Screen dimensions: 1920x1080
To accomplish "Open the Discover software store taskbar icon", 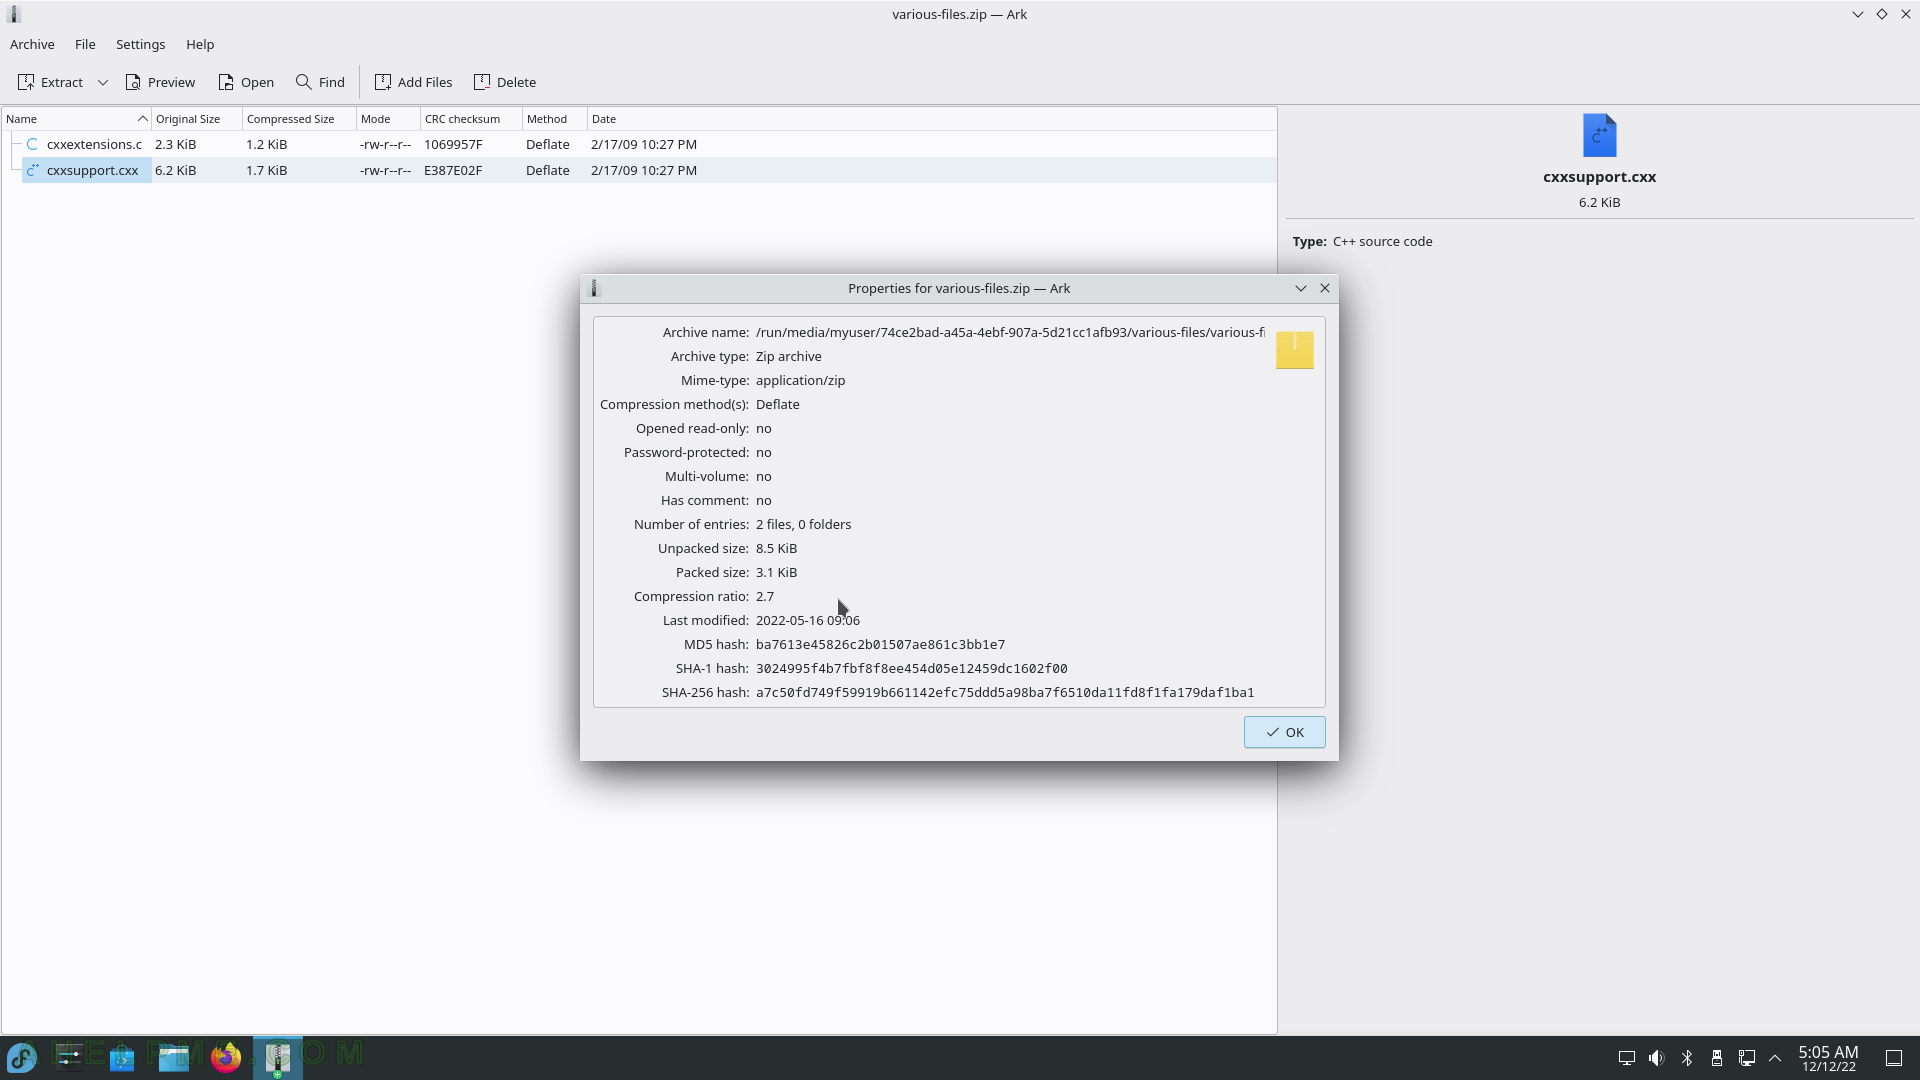I will (122, 1057).
